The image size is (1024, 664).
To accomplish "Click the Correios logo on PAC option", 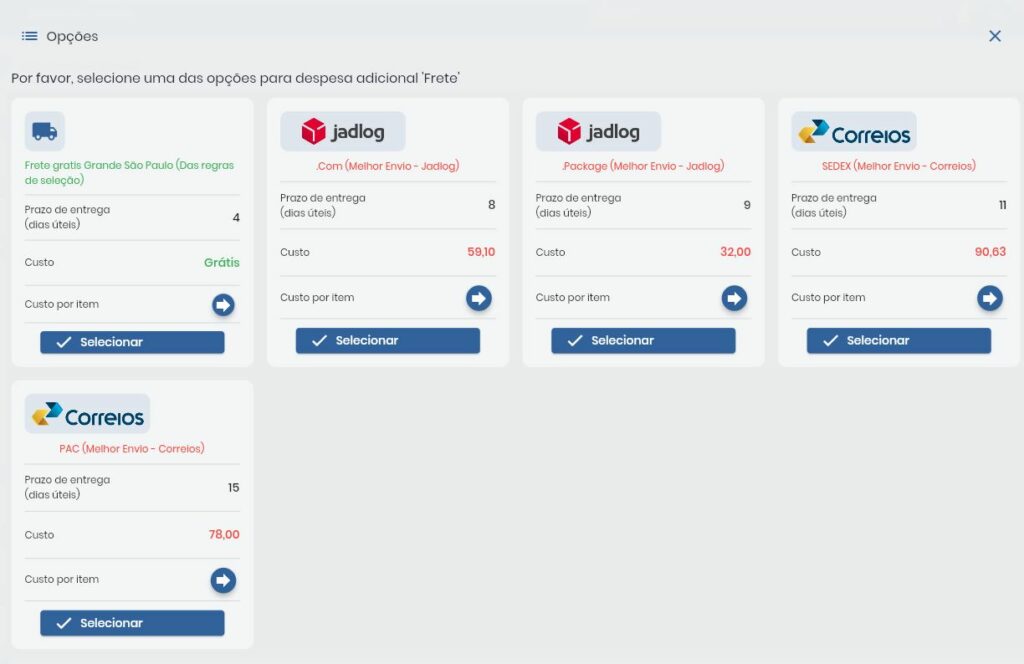I will click(87, 414).
